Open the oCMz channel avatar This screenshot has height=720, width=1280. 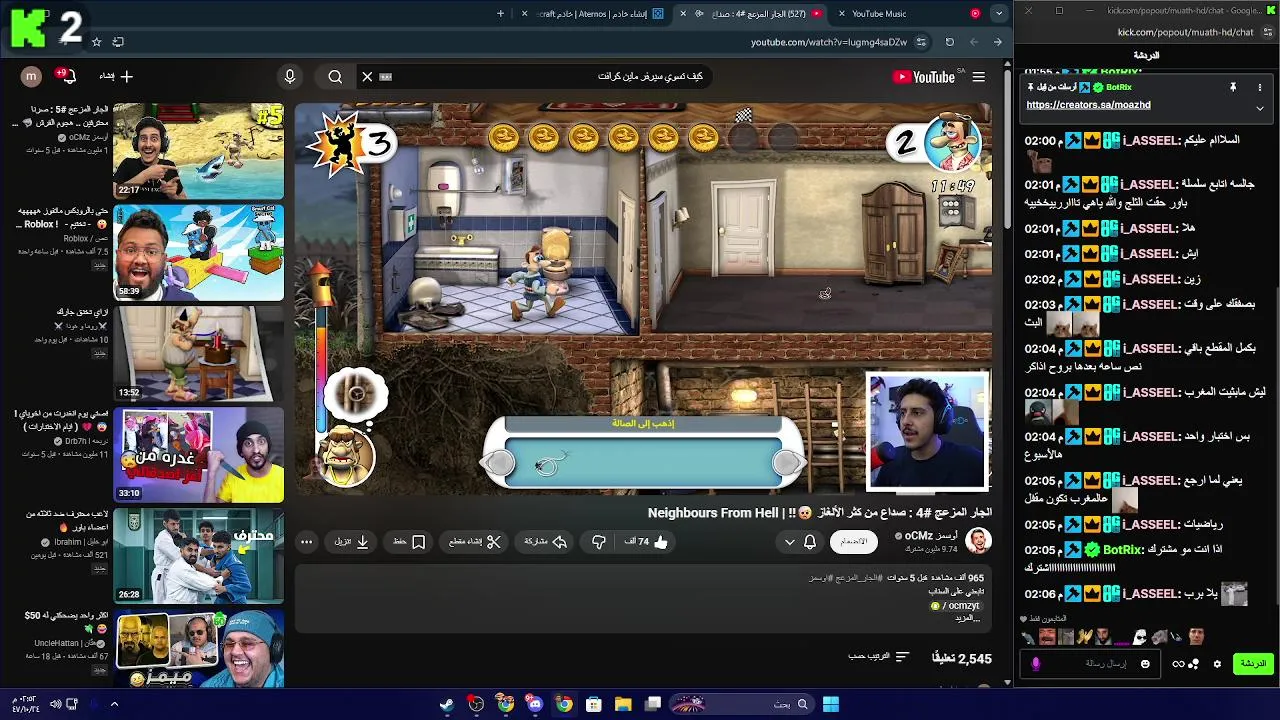pos(978,541)
